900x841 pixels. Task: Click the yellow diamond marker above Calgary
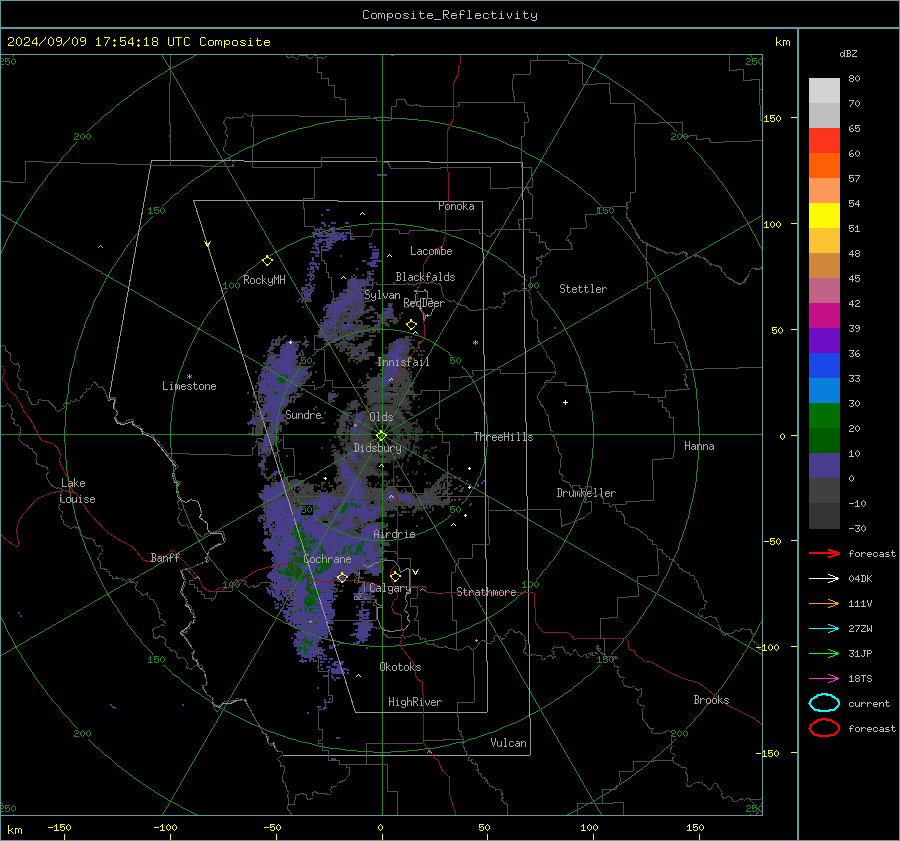395,576
